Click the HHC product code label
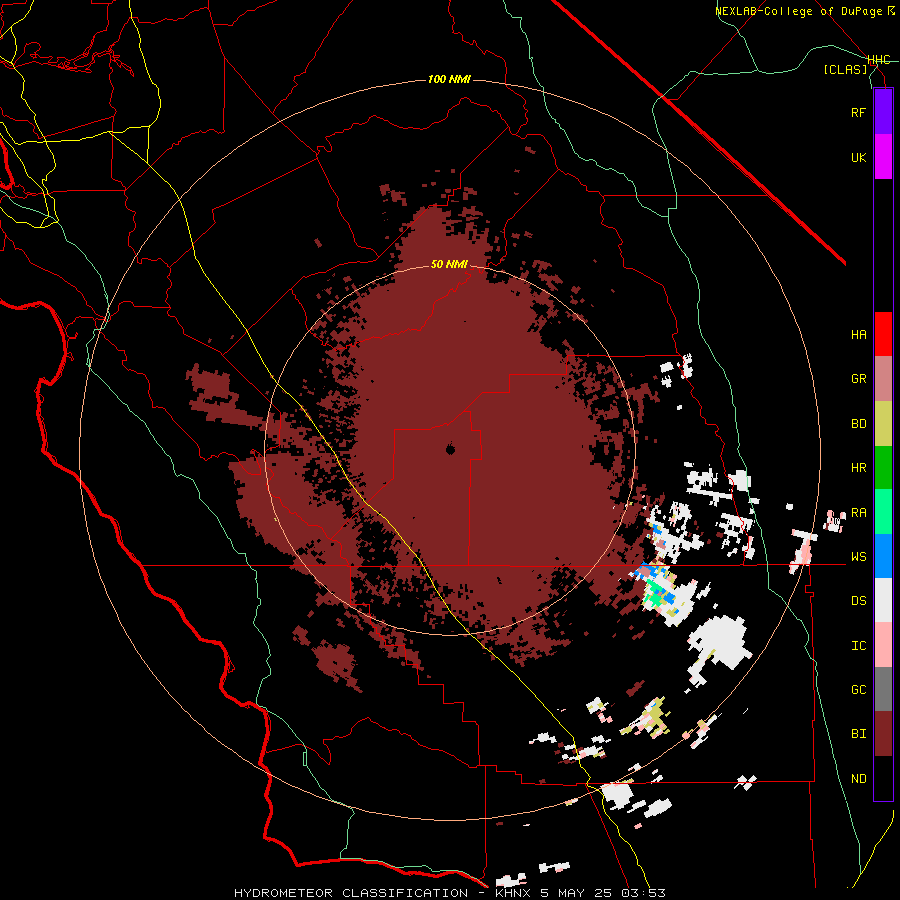Screen dimensions: 900x900 point(878,60)
